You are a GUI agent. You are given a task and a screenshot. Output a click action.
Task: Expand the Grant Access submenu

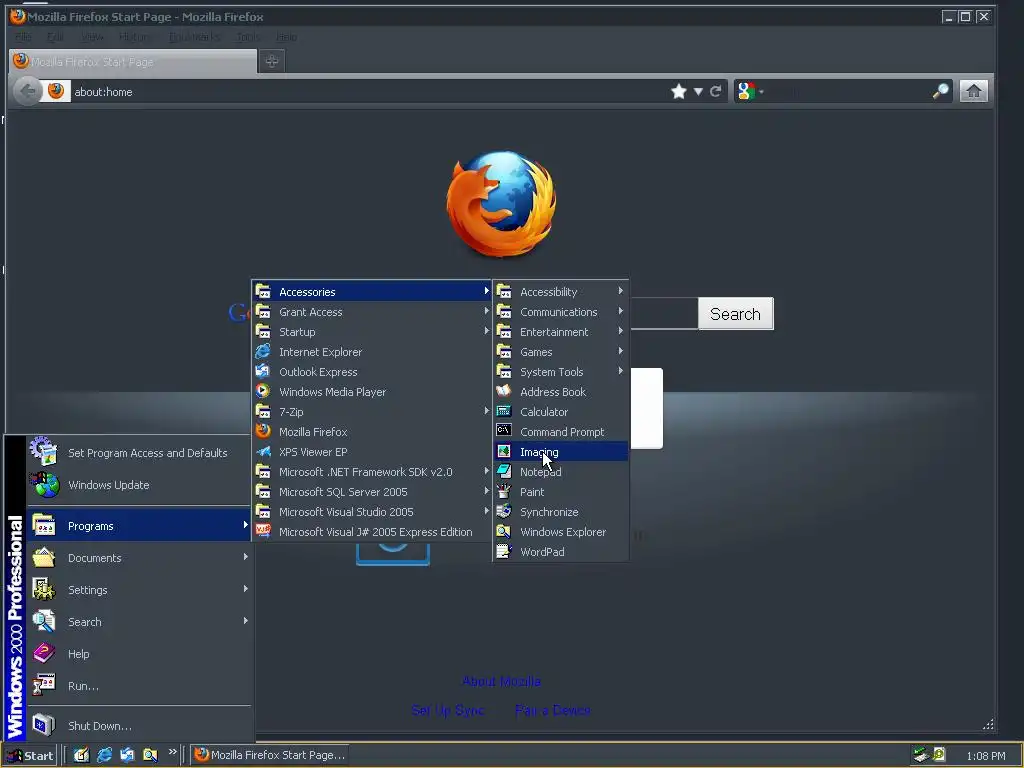pyautogui.click(x=372, y=312)
